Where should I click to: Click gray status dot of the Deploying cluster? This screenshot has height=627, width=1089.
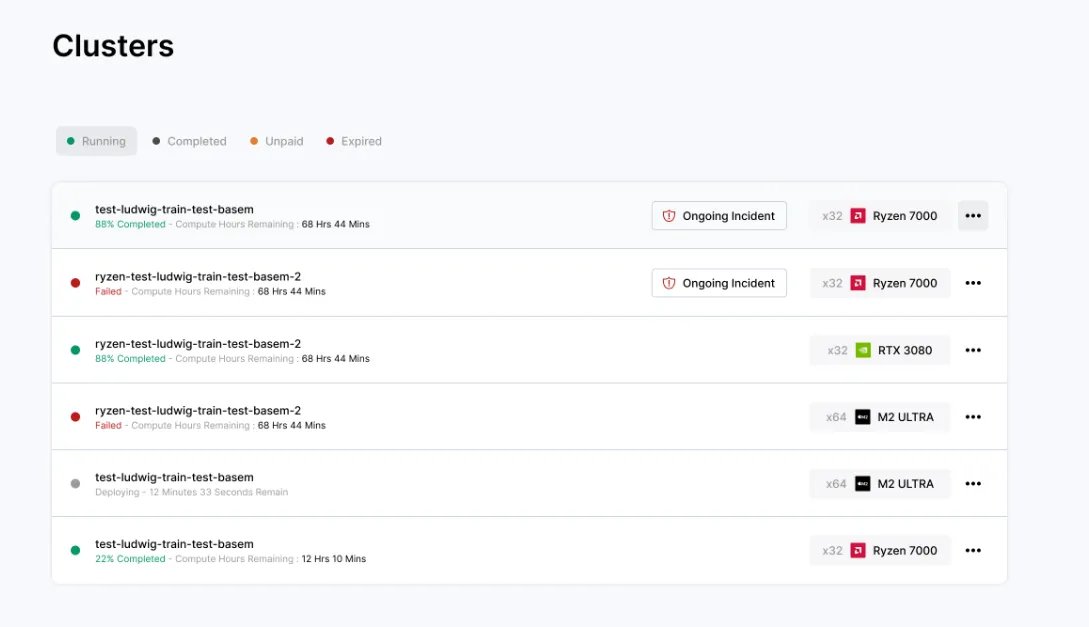[x=75, y=484]
